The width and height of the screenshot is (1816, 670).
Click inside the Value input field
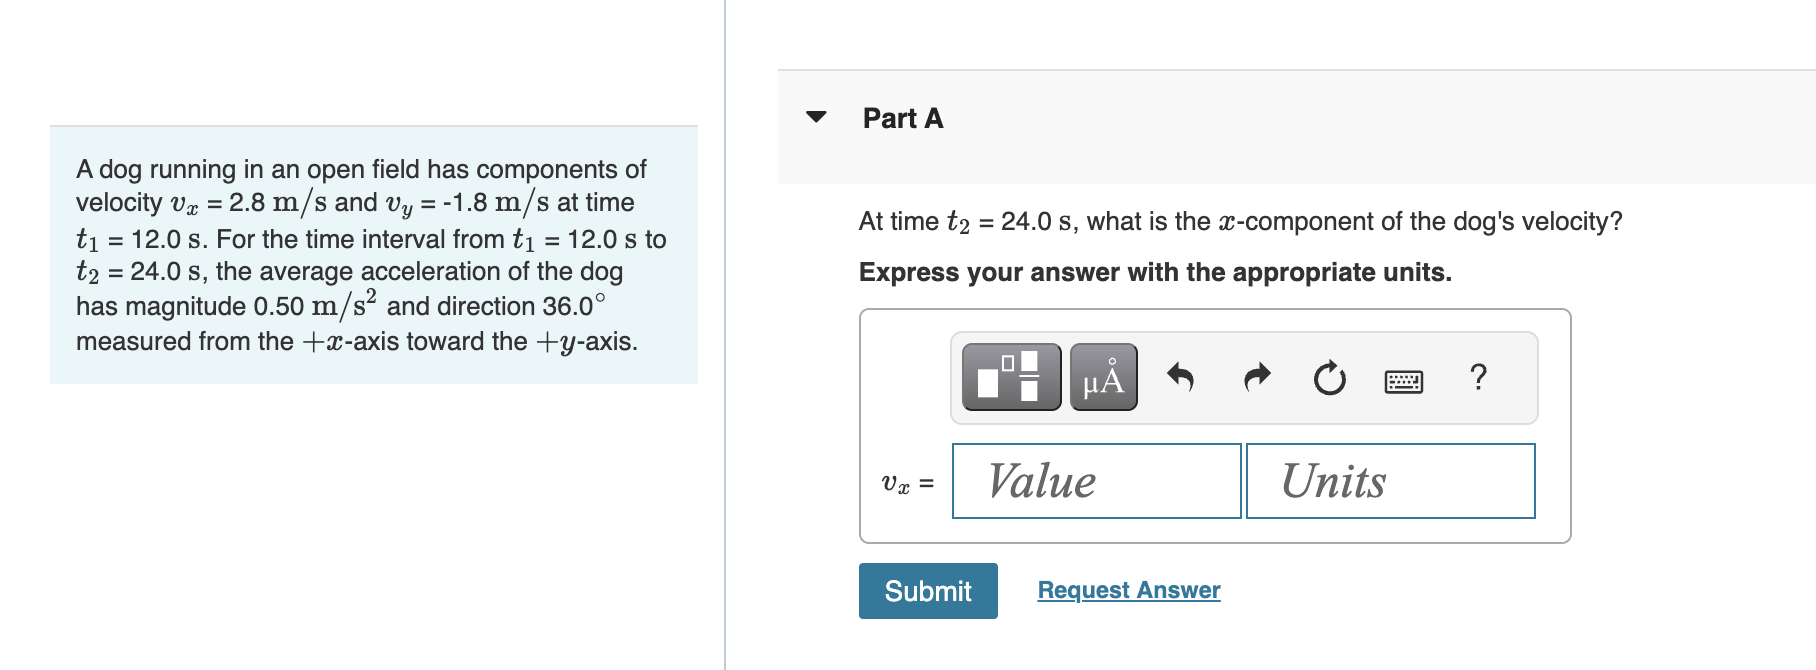pos(1096,481)
